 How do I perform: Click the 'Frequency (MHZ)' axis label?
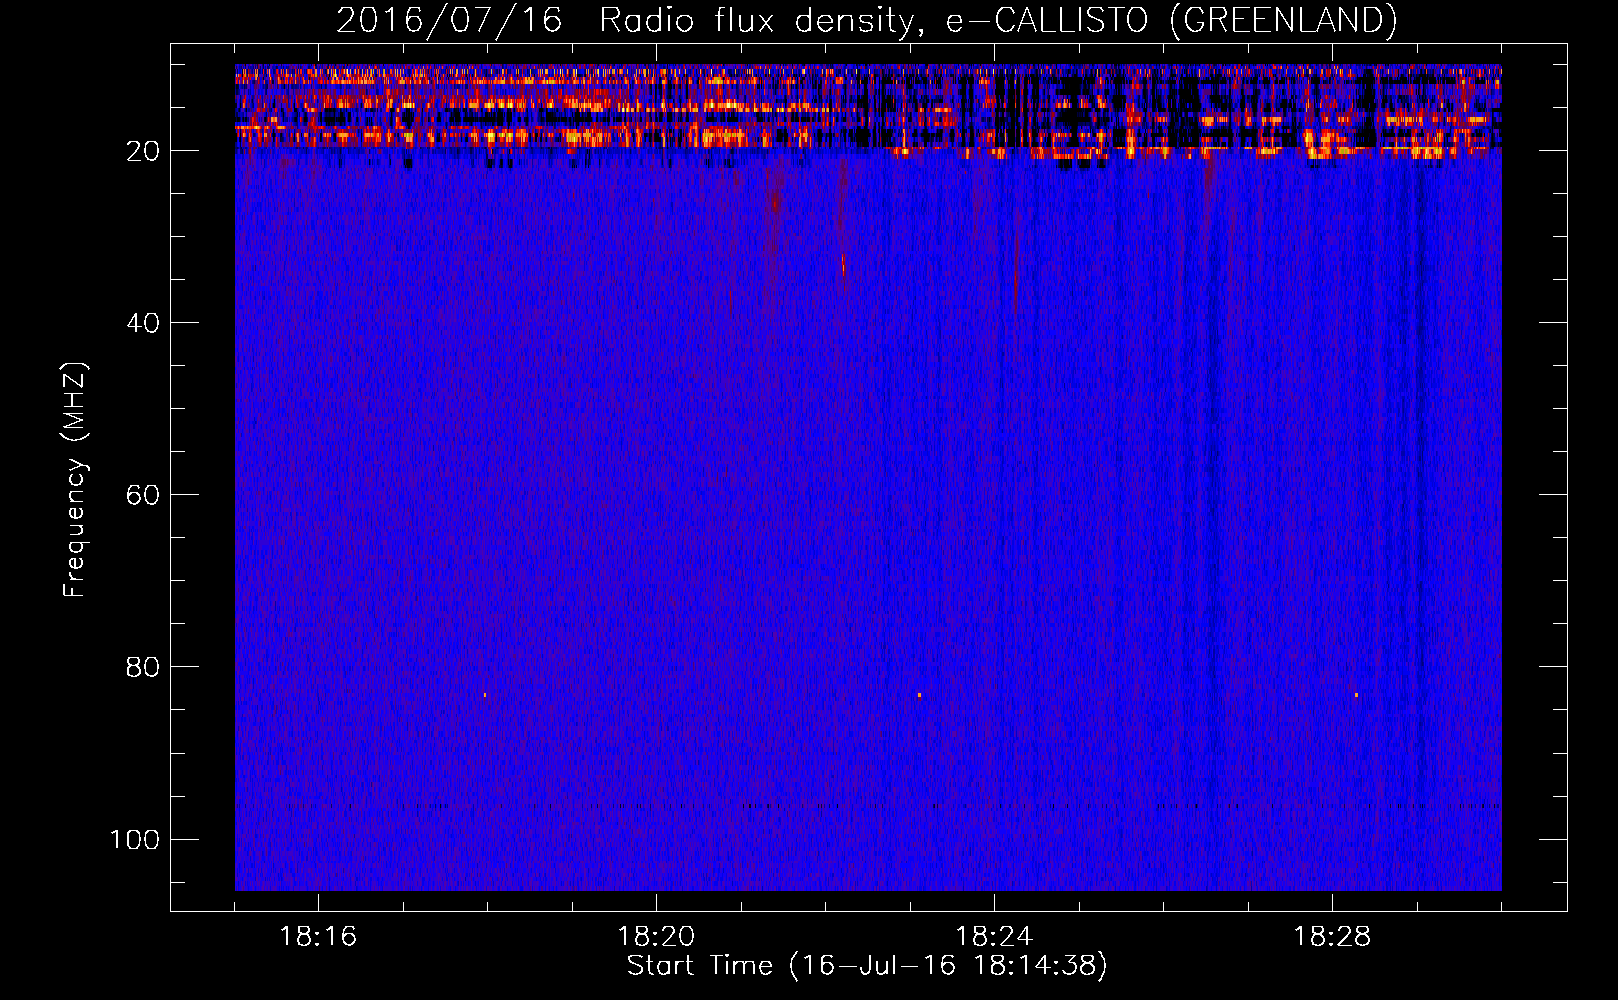pos(75,480)
